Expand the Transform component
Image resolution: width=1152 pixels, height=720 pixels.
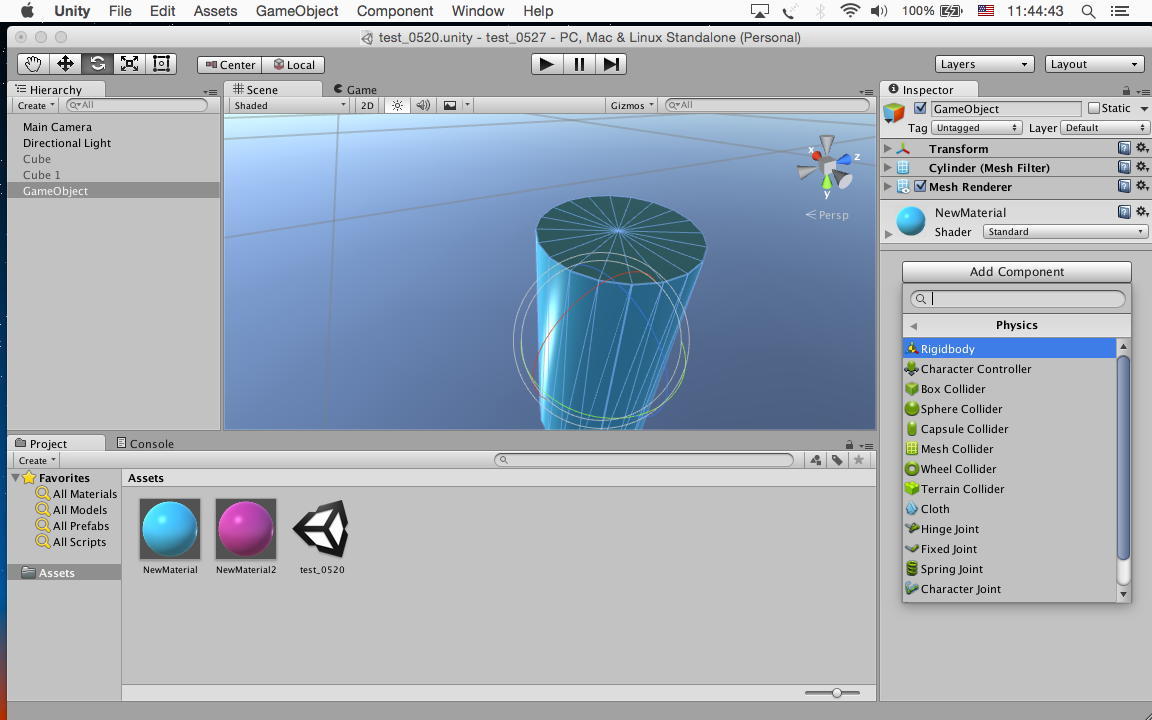(x=888, y=149)
